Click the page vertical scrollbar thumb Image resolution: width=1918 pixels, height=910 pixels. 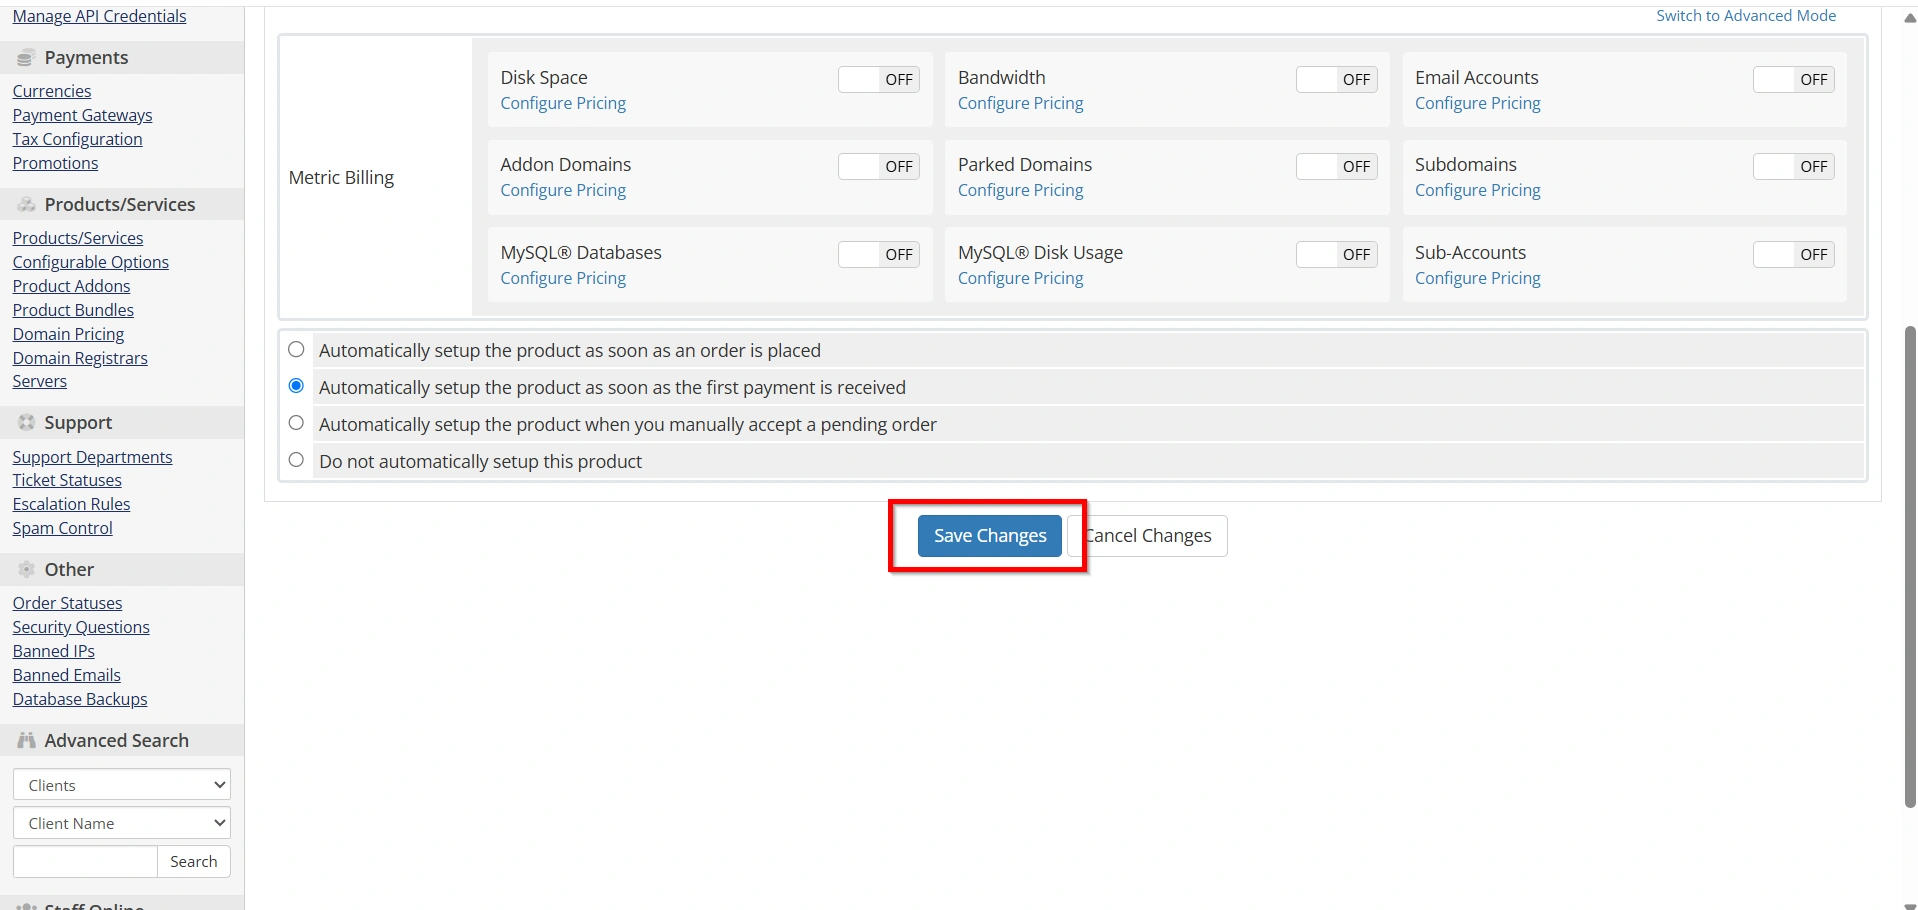click(1909, 566)
